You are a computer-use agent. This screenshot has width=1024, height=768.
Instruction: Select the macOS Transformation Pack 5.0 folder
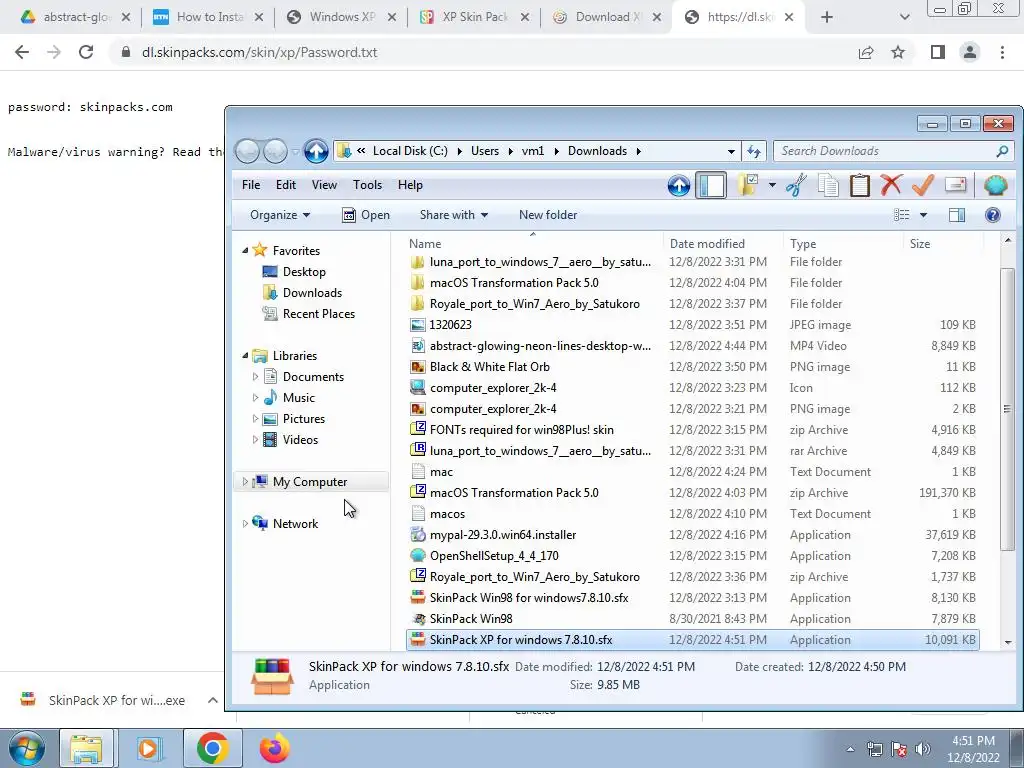tap(514, 283)
